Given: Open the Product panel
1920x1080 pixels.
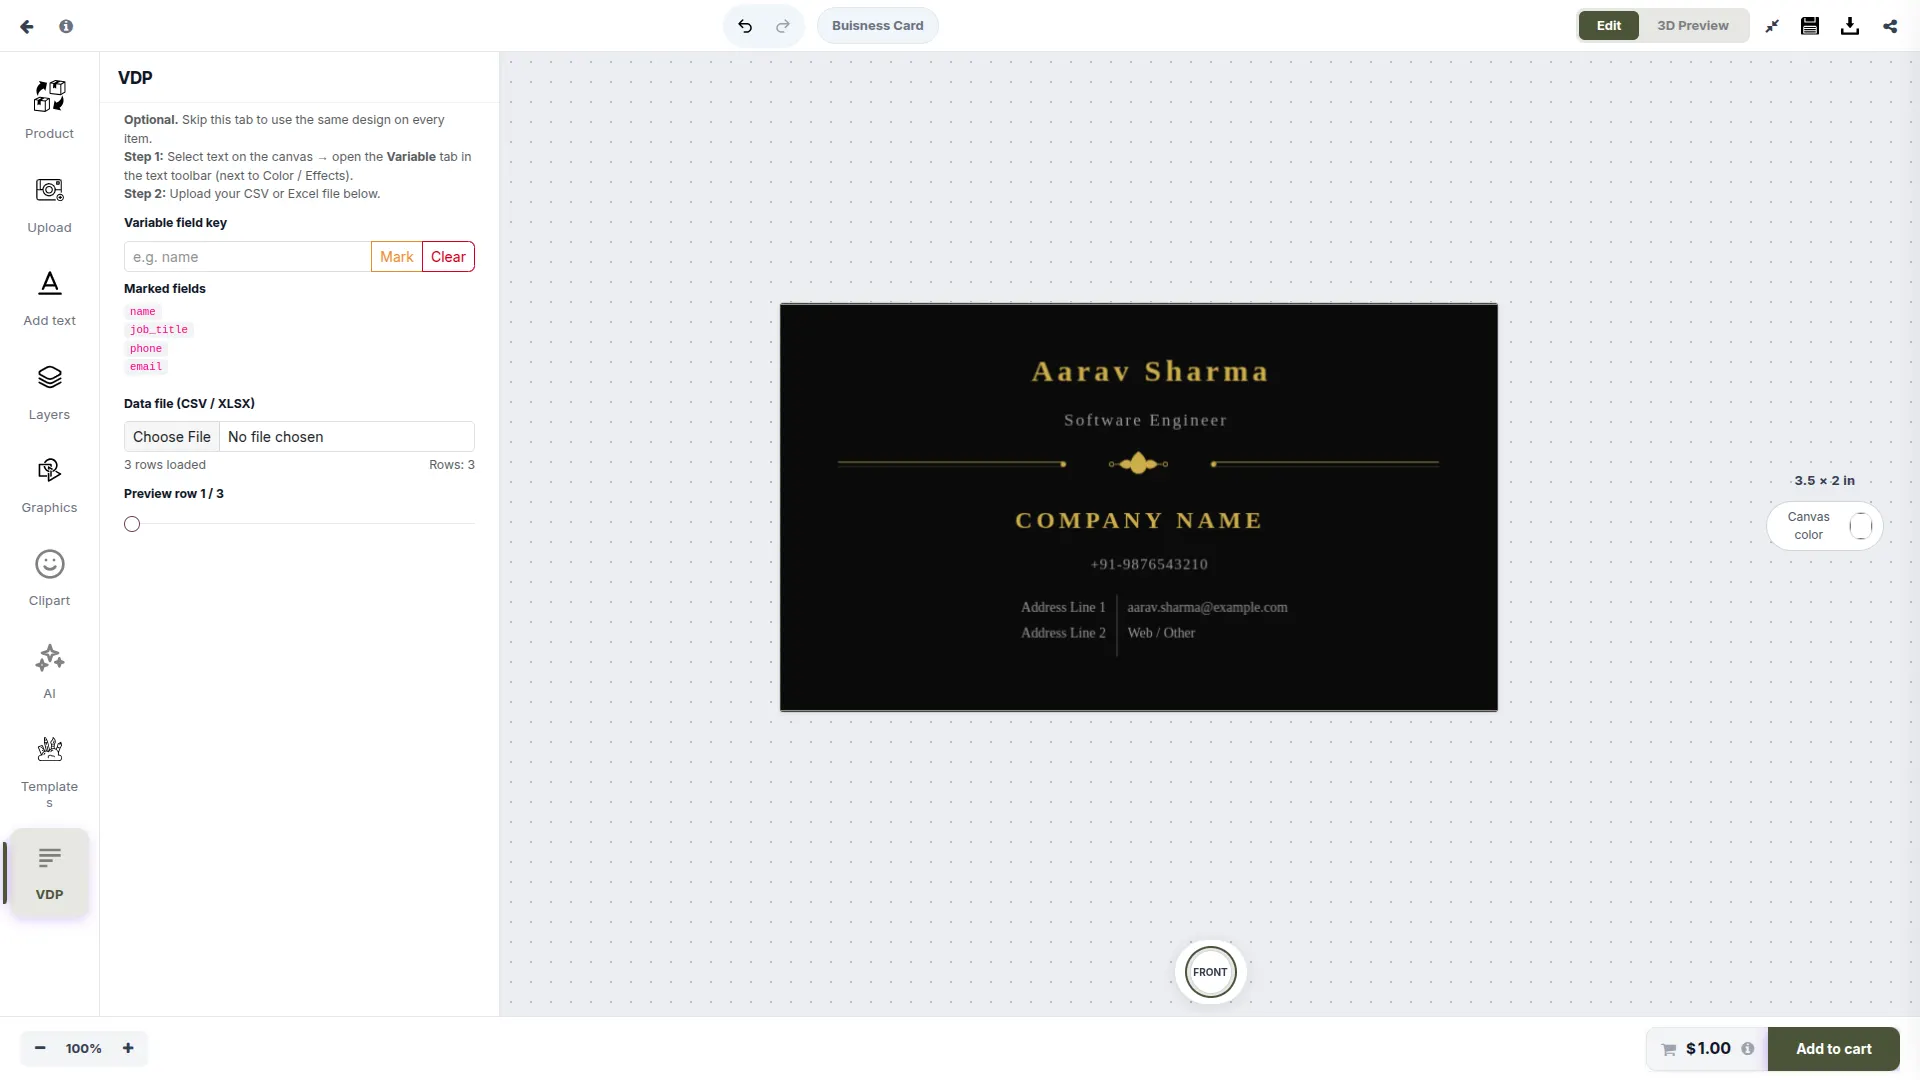Looking at the screenshot, I should pos(49,110).
